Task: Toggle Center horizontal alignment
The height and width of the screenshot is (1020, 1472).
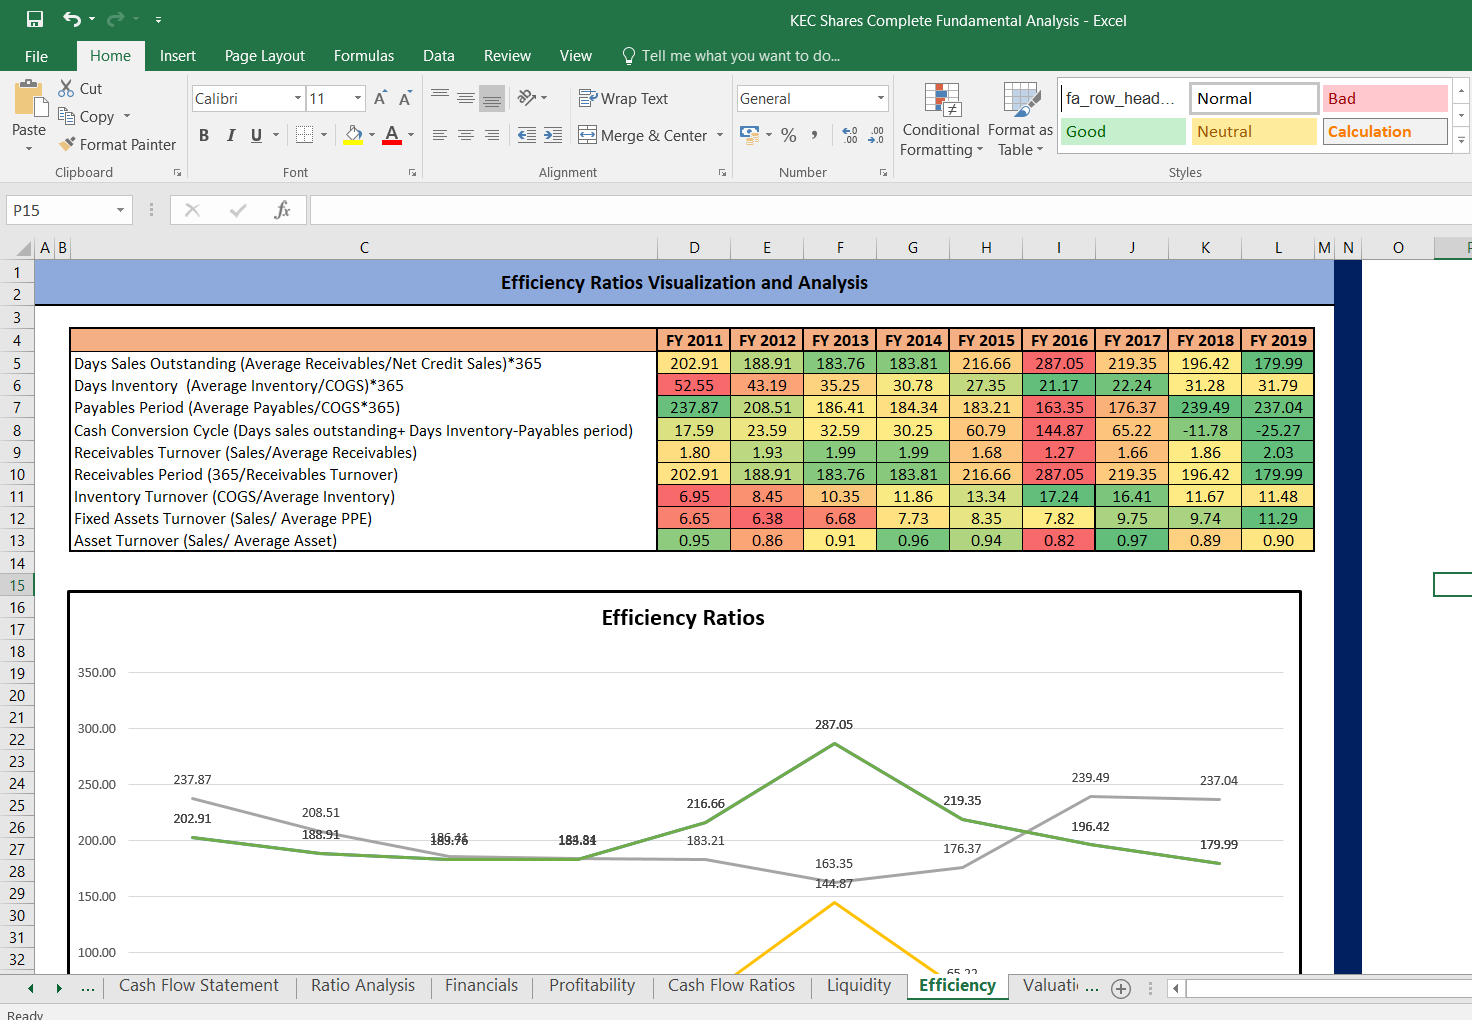Action: pyautogui.click(x=466, y=135)
